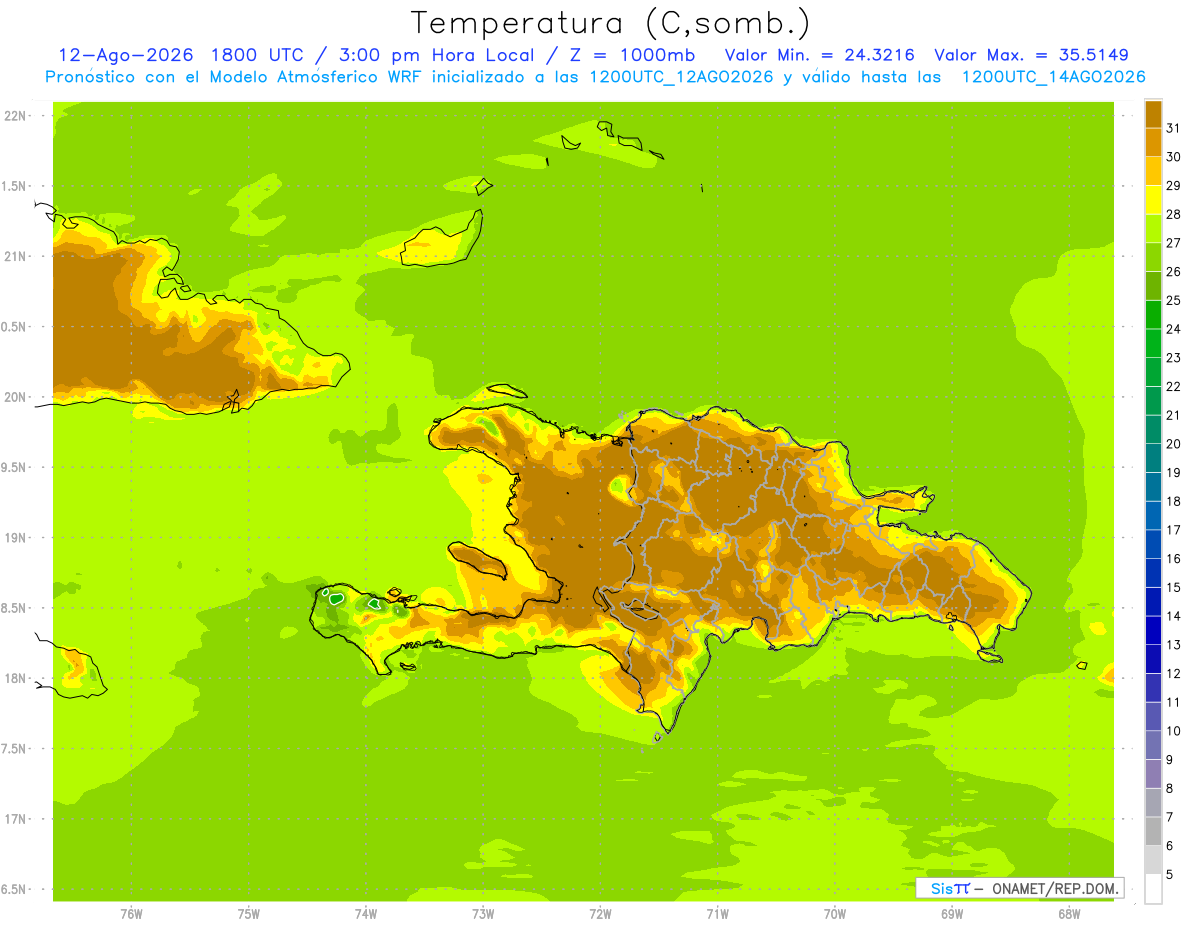Pick the yellow legend band between 28 and 29
This screenshot has width=1200, height=927.
pyautogui.click(x=1153, y=200)
